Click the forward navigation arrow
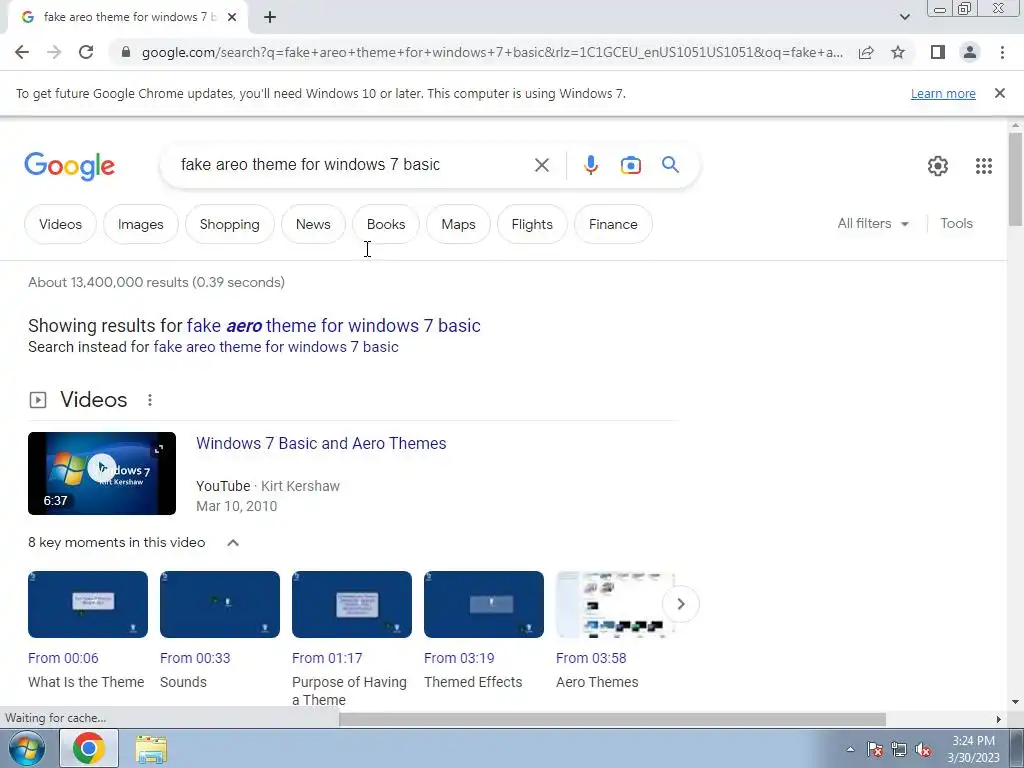Image resolution: width=1024 pixels, height=768 pixels. [x=54, y=52]
